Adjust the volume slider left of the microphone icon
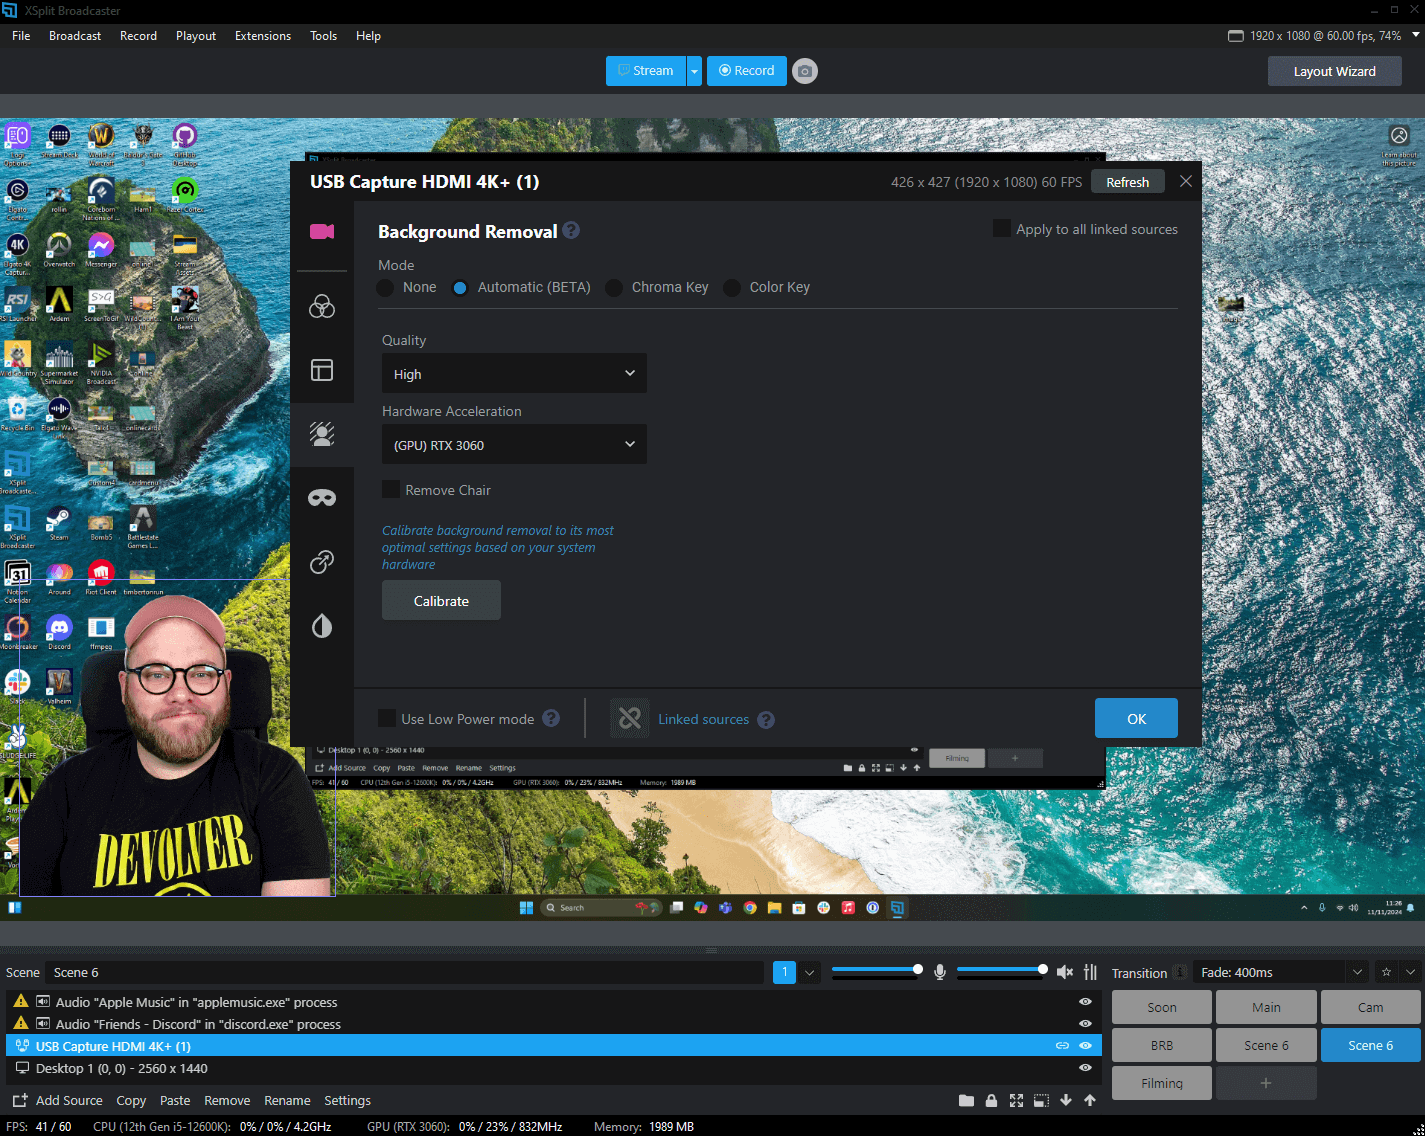The width and height of the screenshot is (1425, 1136). point(877,969)
